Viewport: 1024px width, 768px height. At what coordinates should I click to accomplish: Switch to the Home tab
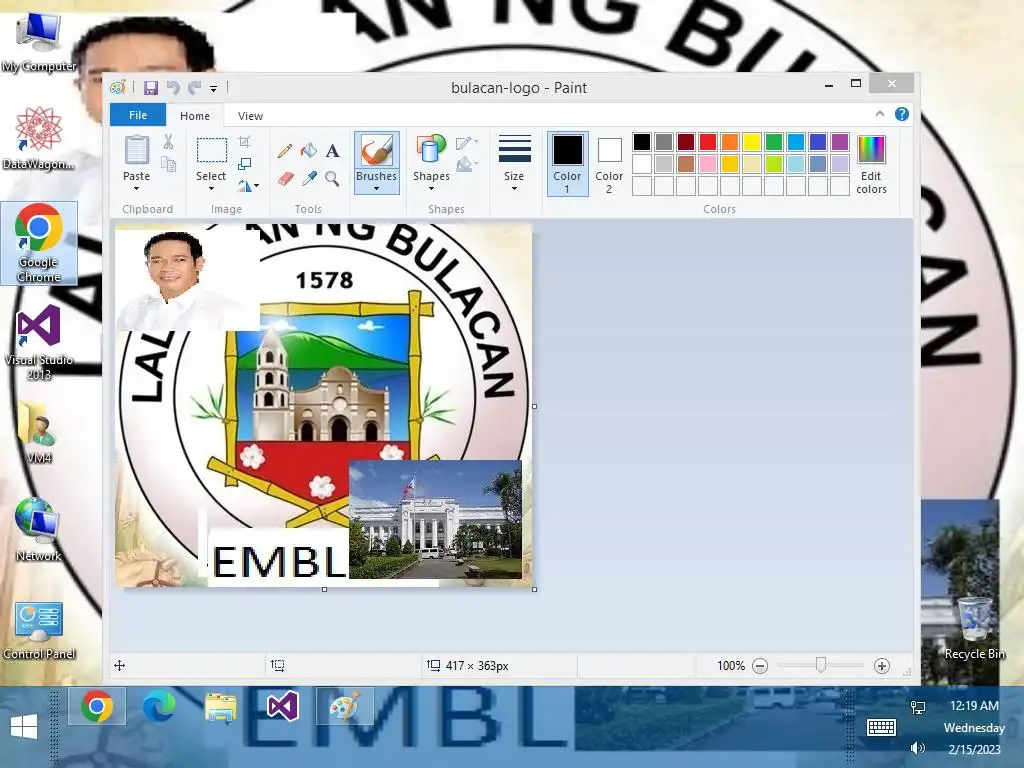[195, 116]
